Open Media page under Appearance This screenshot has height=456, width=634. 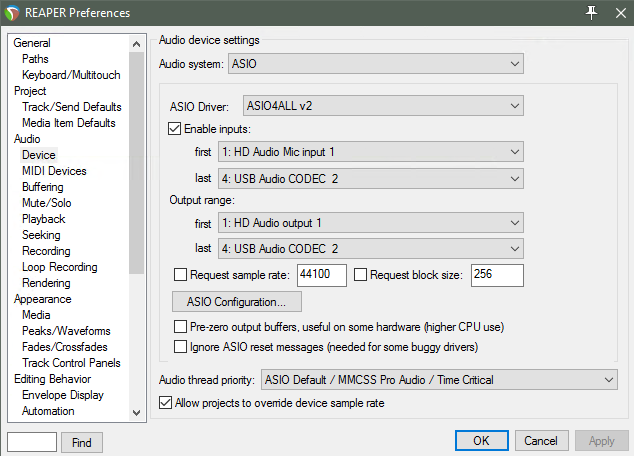point(36,315)
